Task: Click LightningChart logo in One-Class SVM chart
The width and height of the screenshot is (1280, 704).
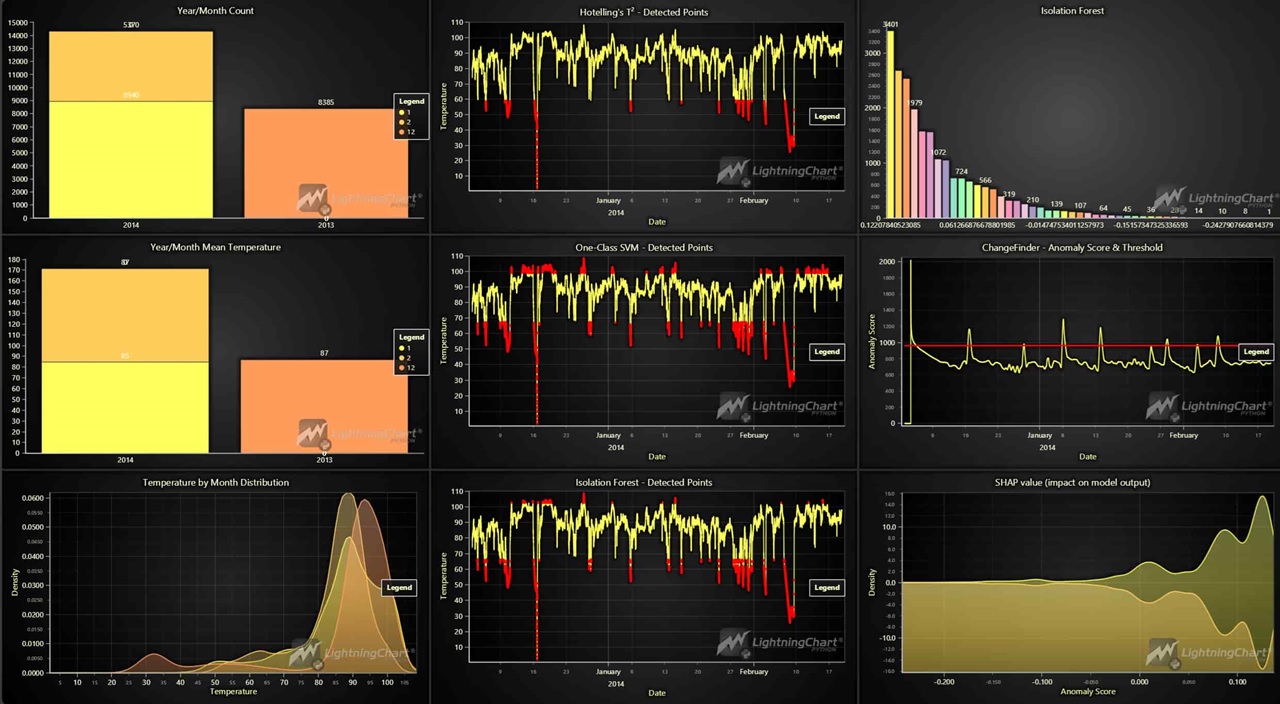Action: 780,407
